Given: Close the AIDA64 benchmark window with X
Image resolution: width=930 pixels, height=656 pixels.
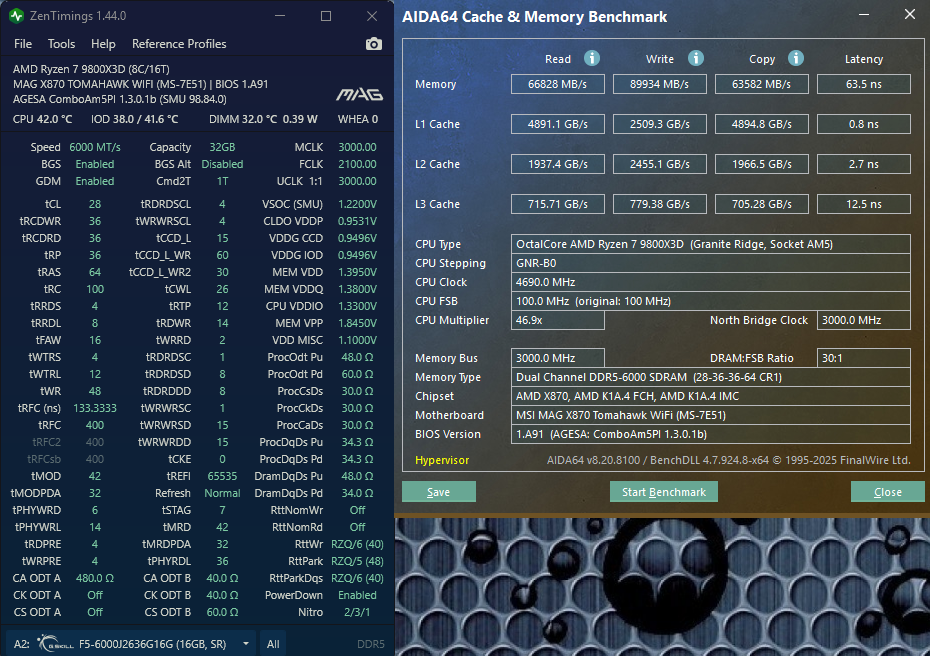Looking at the screenshot, I should pyautogui.click(x=910, y=14).
